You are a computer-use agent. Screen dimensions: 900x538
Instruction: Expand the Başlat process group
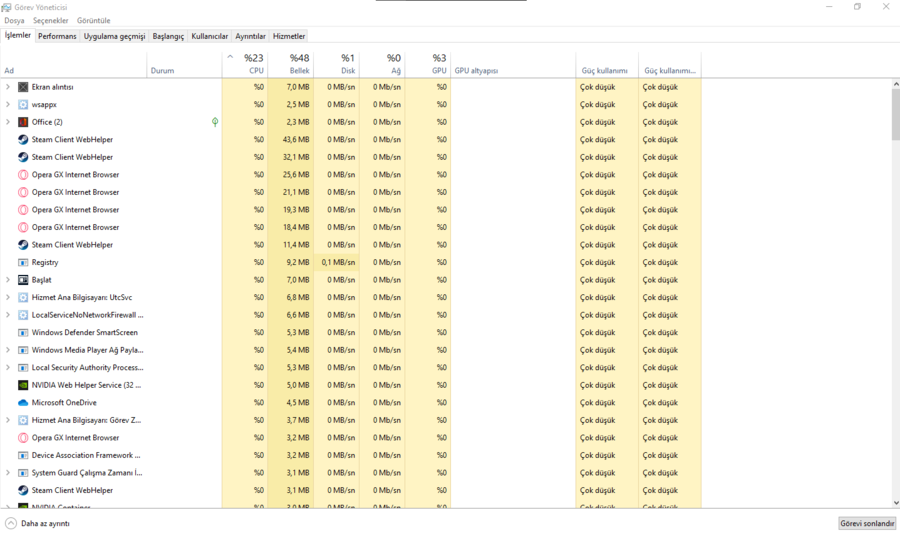7,280
